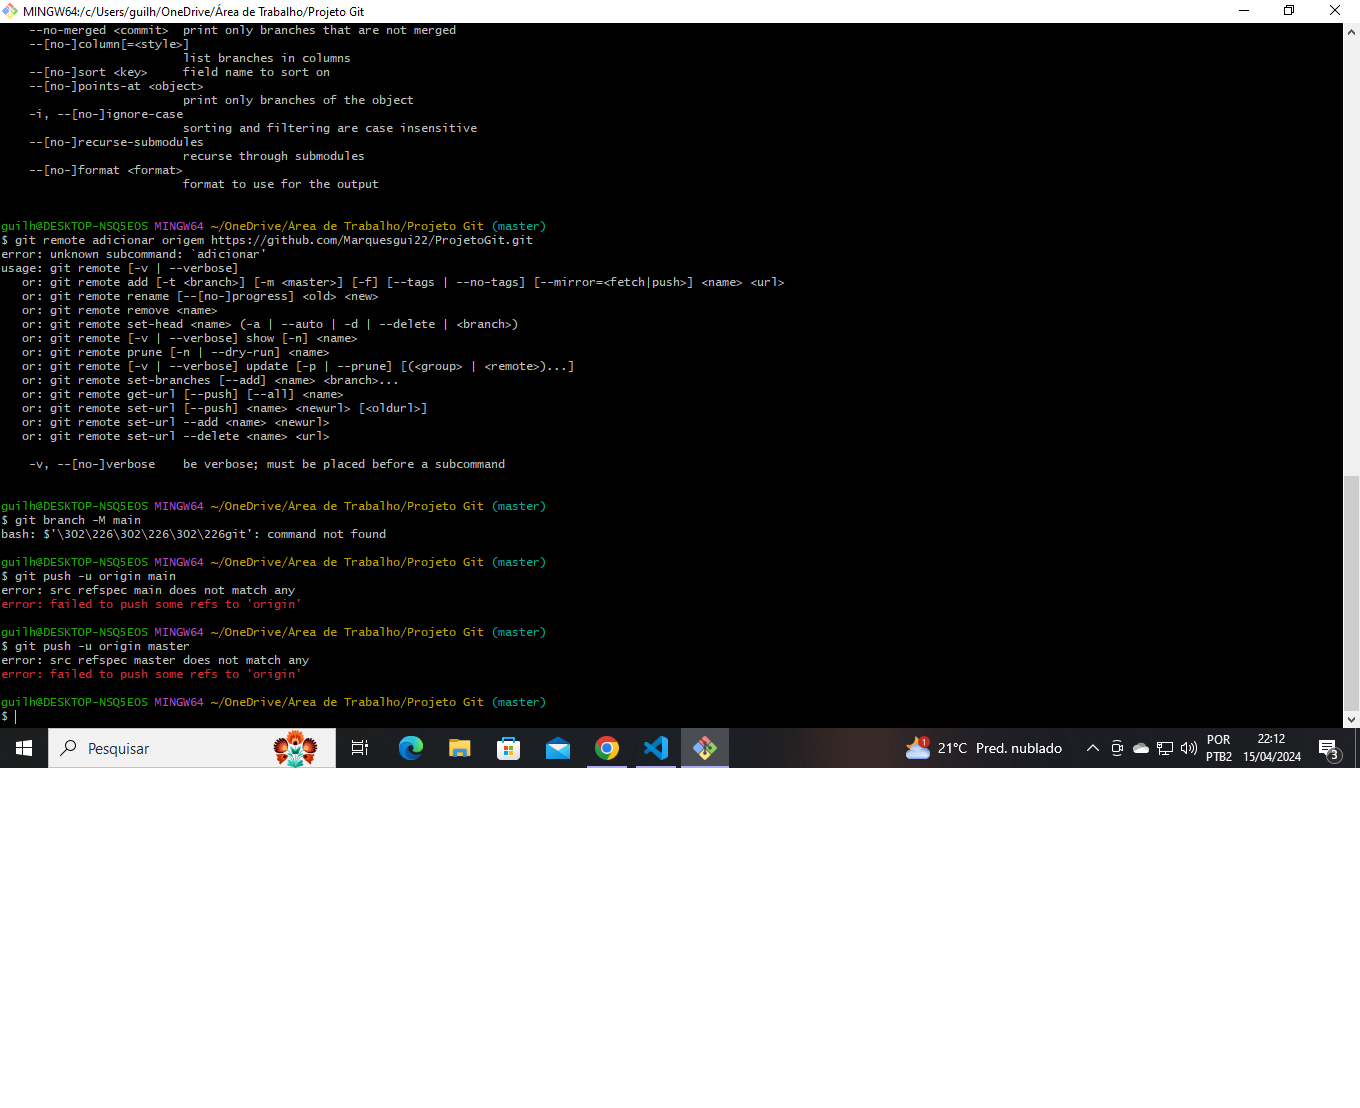This screenshot has height=1108, width=1360.
Task: Click 'format to use for the output'
Action: [x=281, y=184]
